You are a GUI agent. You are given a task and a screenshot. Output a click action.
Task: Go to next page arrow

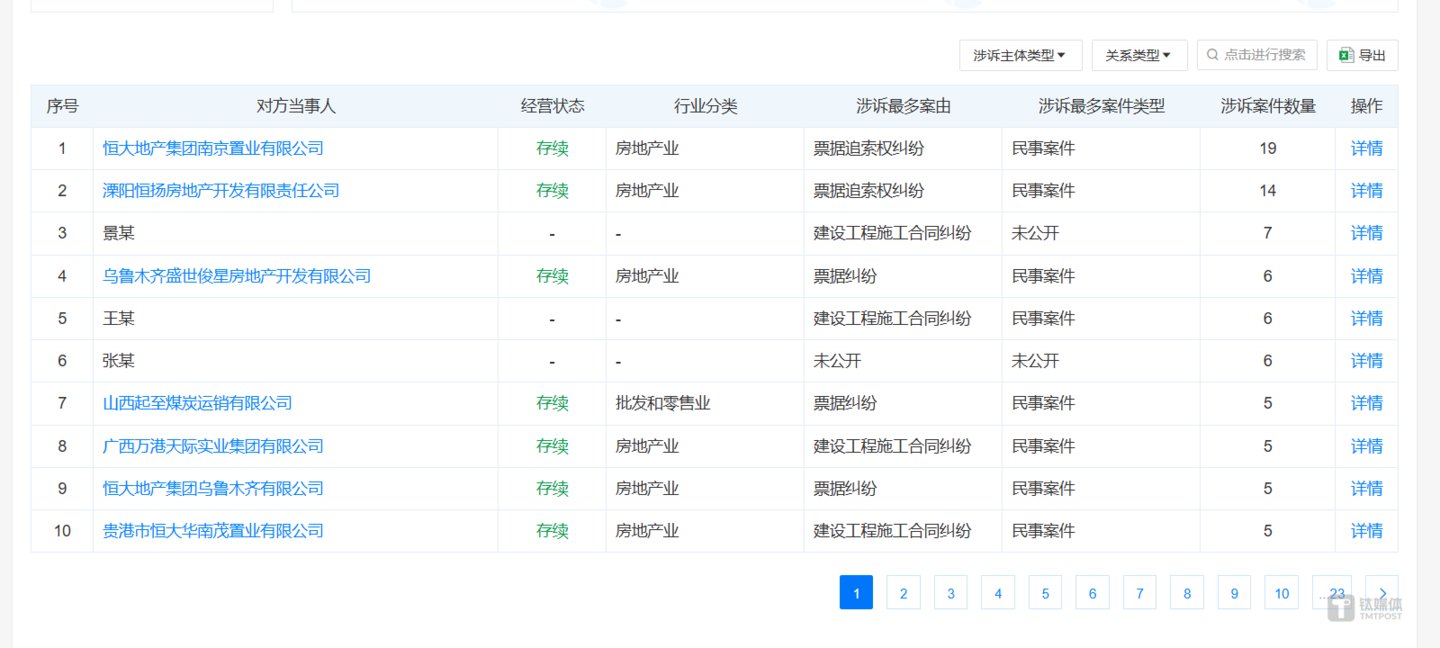(1382, 593)
